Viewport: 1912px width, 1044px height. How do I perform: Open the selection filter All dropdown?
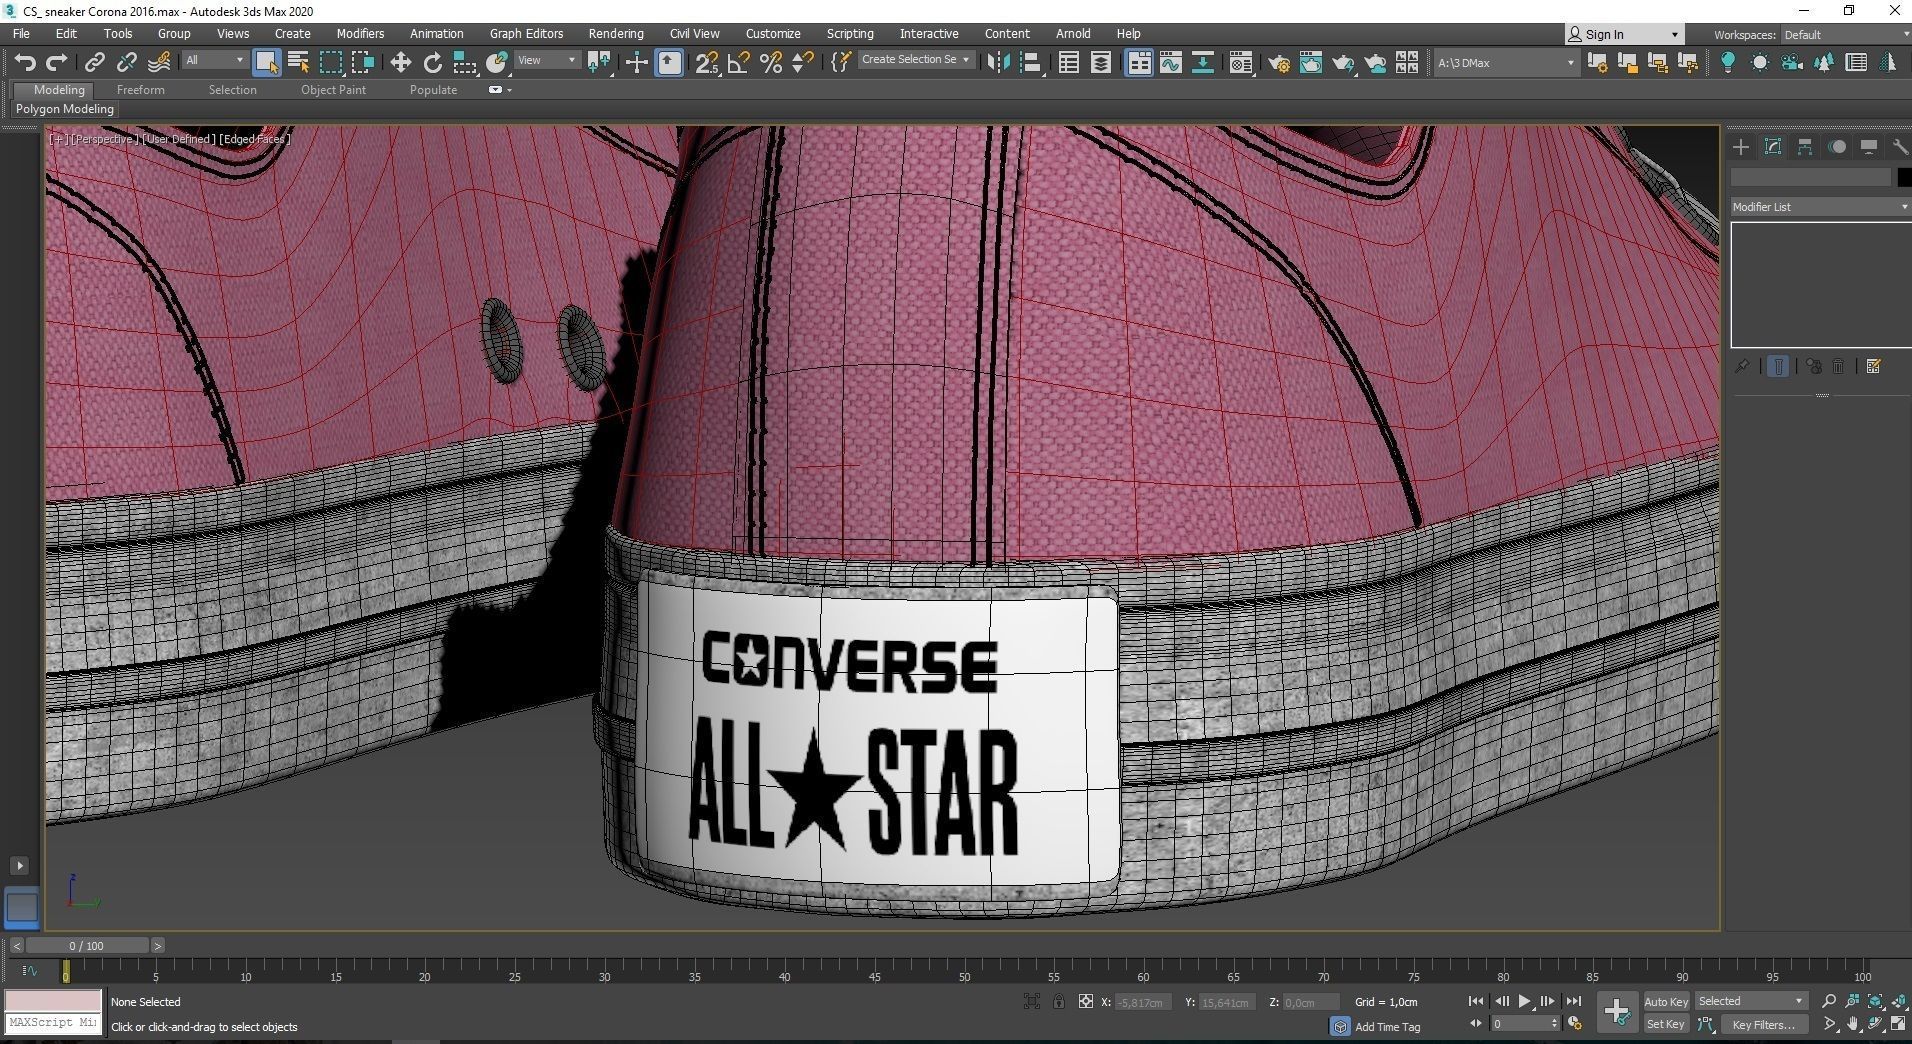pos(214,61)
